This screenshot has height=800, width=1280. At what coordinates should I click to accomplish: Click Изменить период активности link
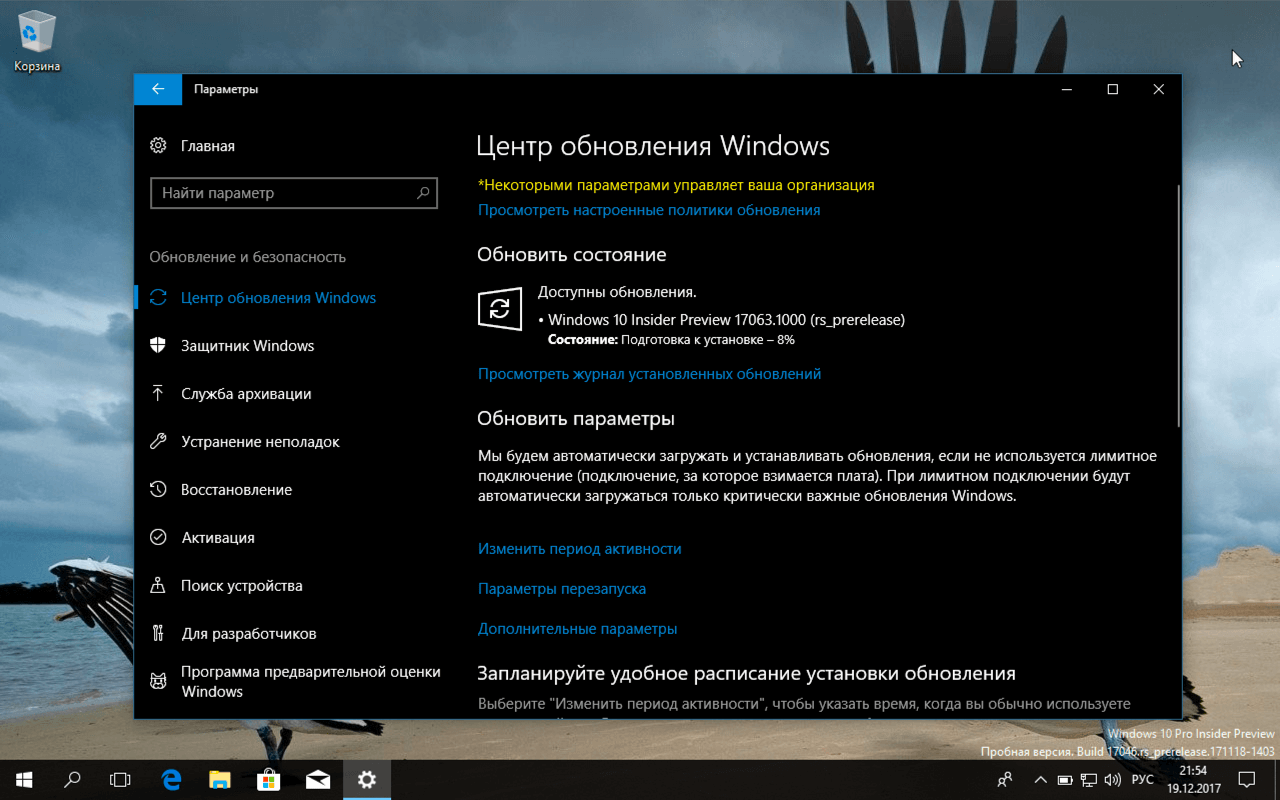[580, 548]
